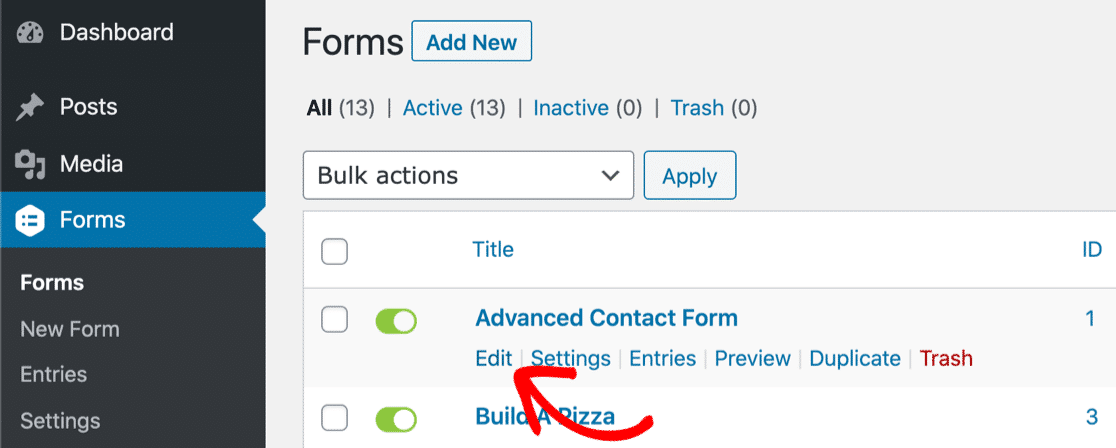Open Settings in the Forms submenu
The image size is (1116, 448).
(60, 420)
